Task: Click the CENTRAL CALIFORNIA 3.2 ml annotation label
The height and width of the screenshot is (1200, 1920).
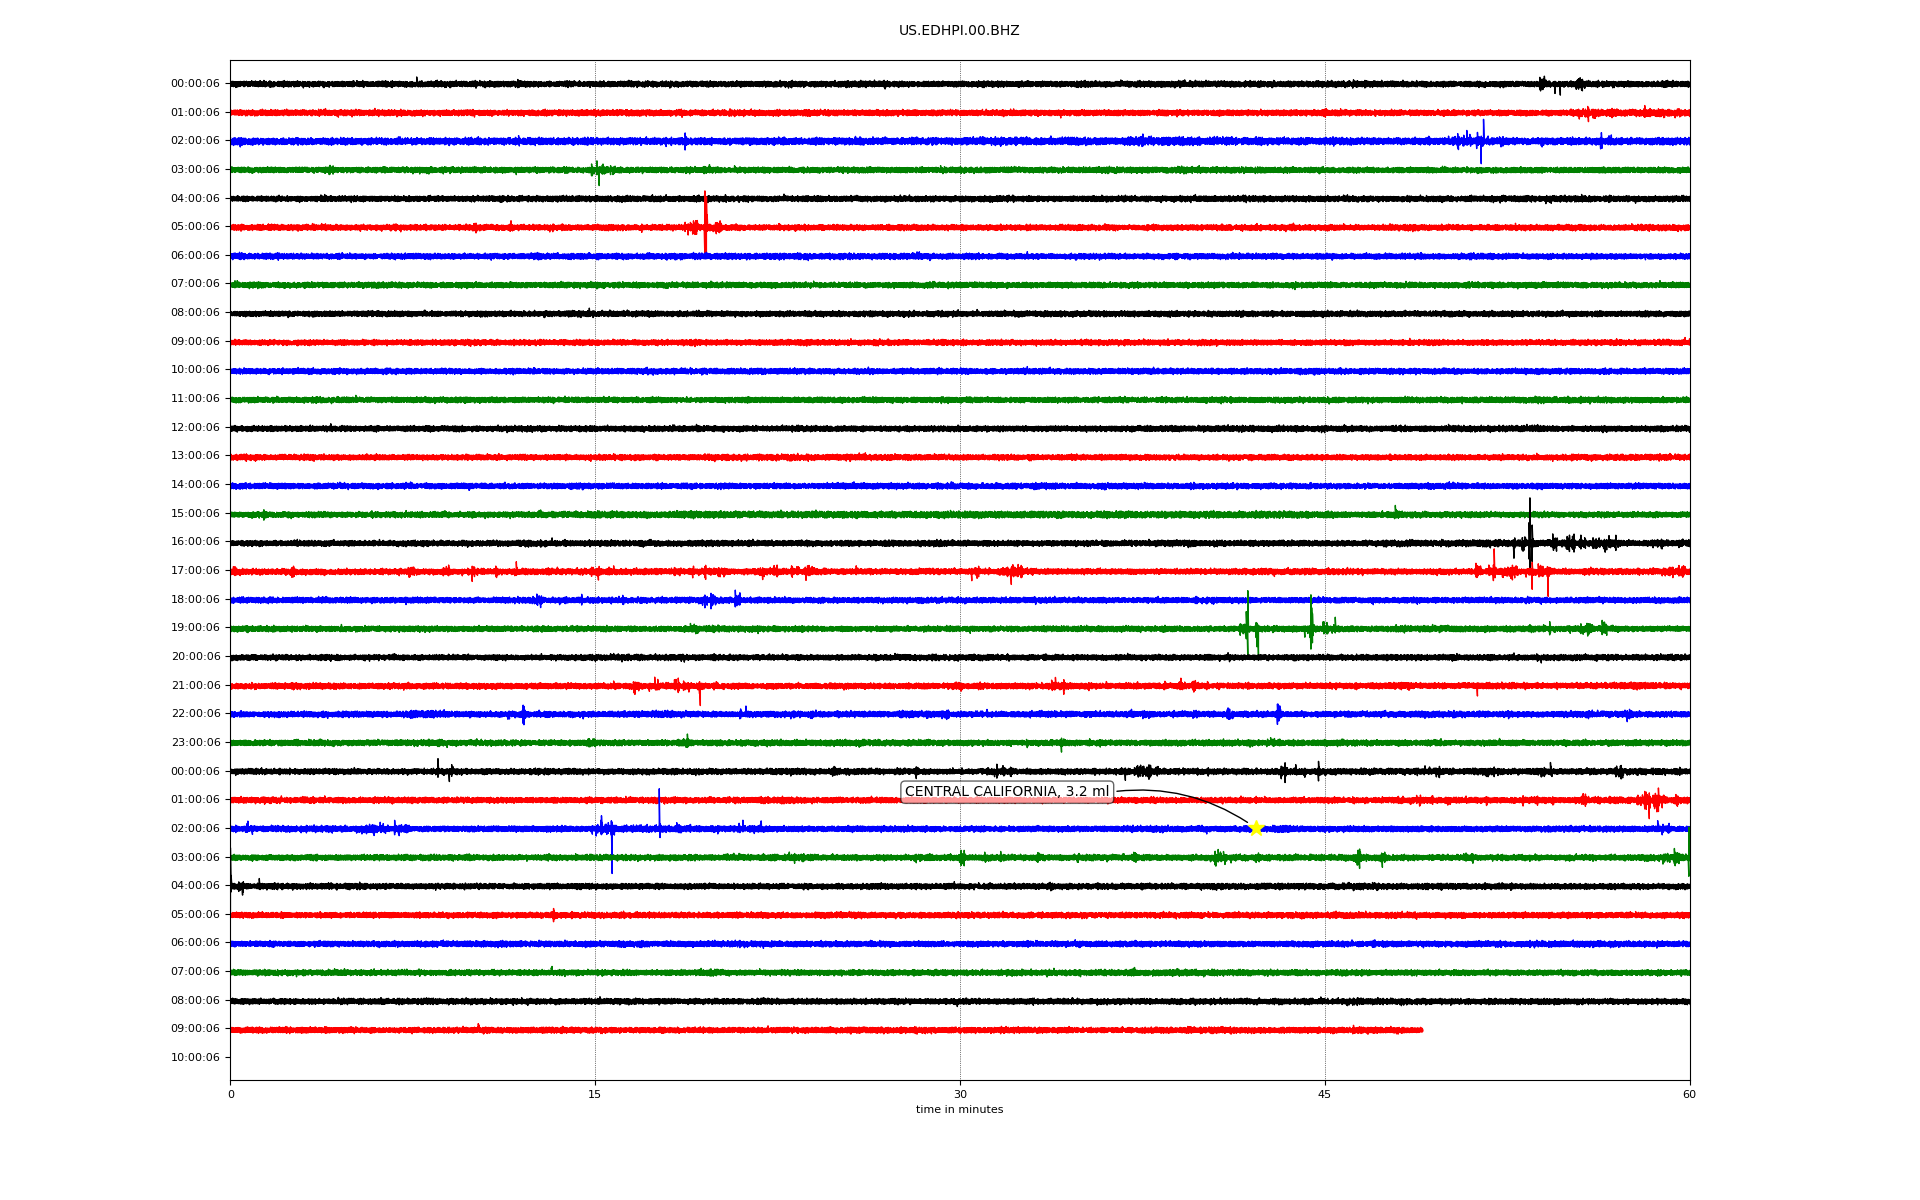Action: tap(1006, 792)
